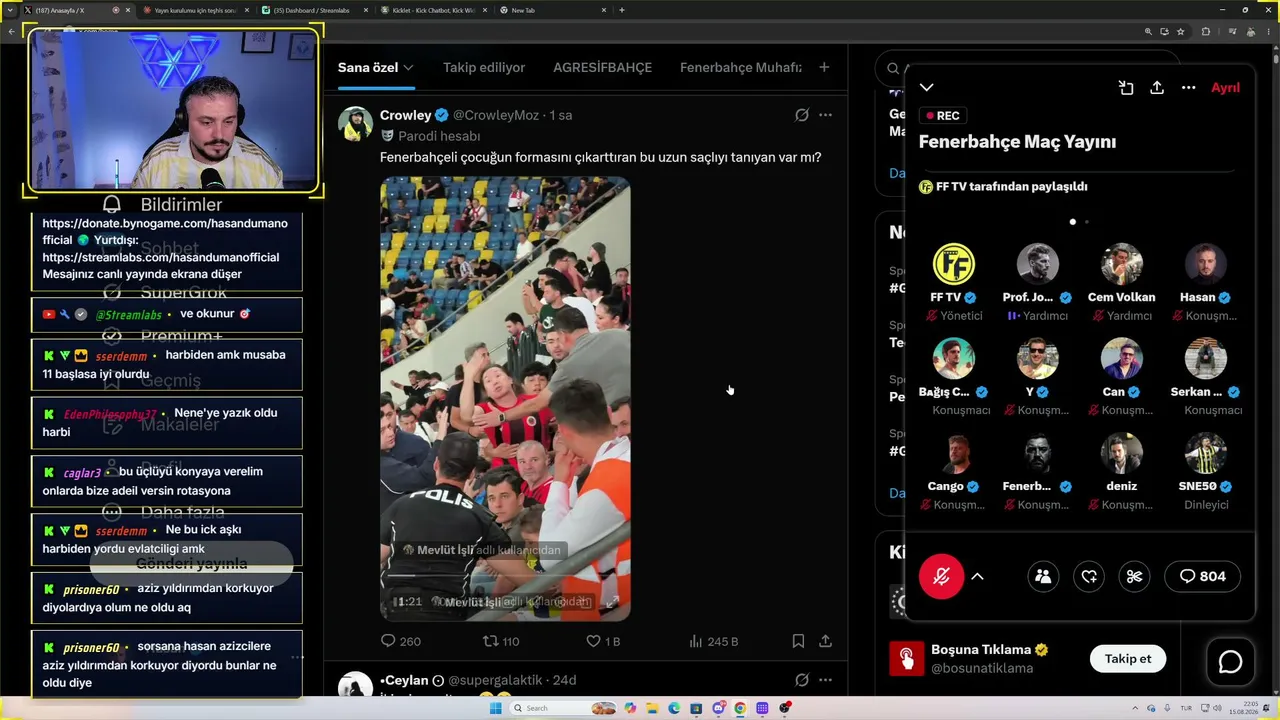The width and height of the screenshot is (1280, 720).
Task: Select FF TV host avatar
Action: click(x=953, y=264)
